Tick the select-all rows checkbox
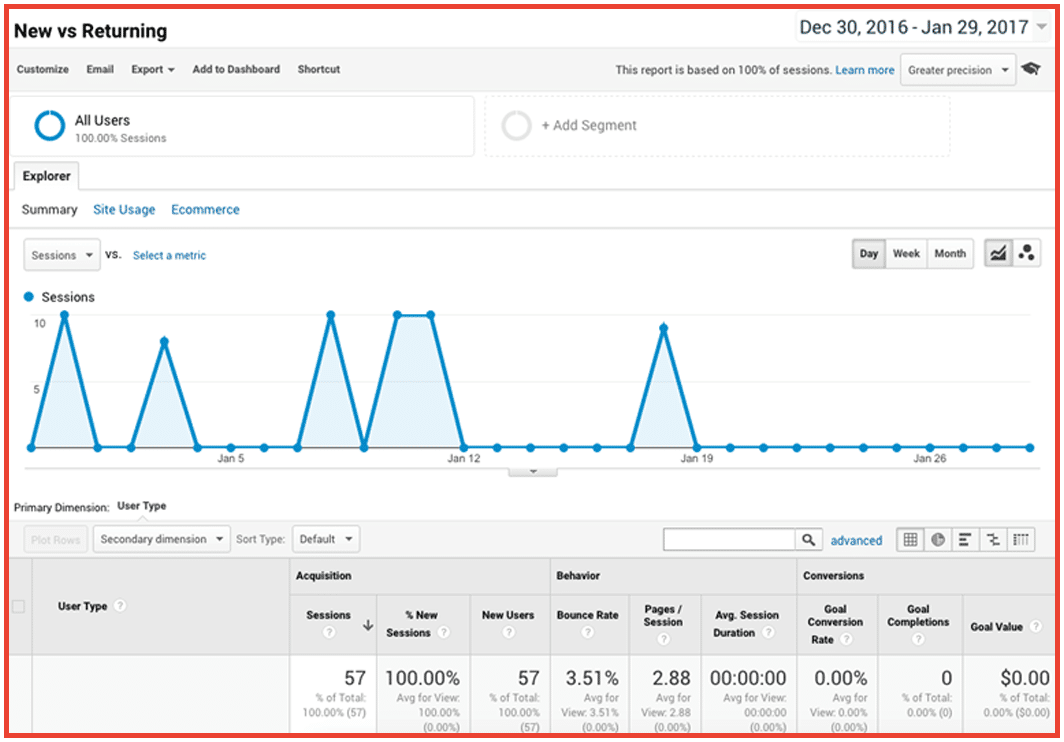 click(18, 606)
